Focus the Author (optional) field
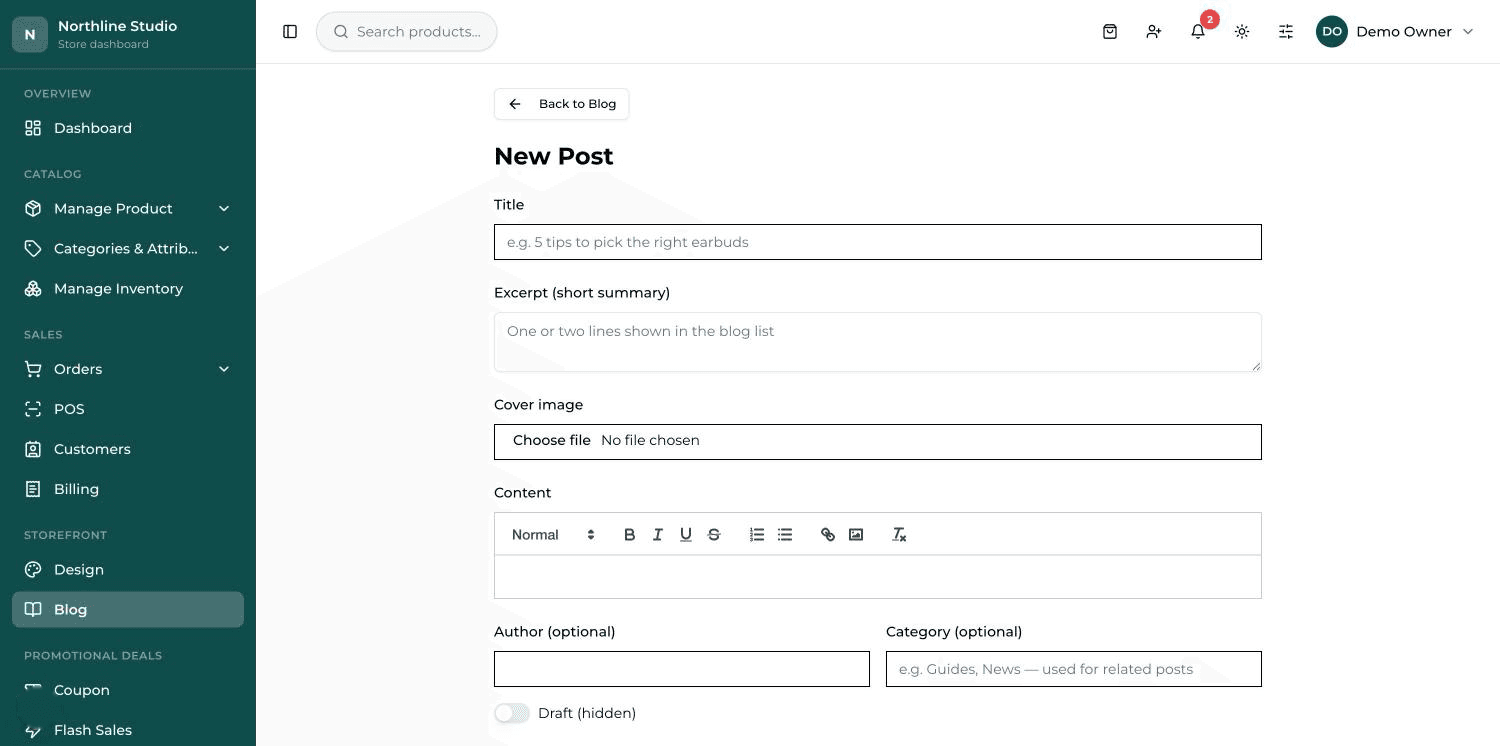 click(682, 669)
